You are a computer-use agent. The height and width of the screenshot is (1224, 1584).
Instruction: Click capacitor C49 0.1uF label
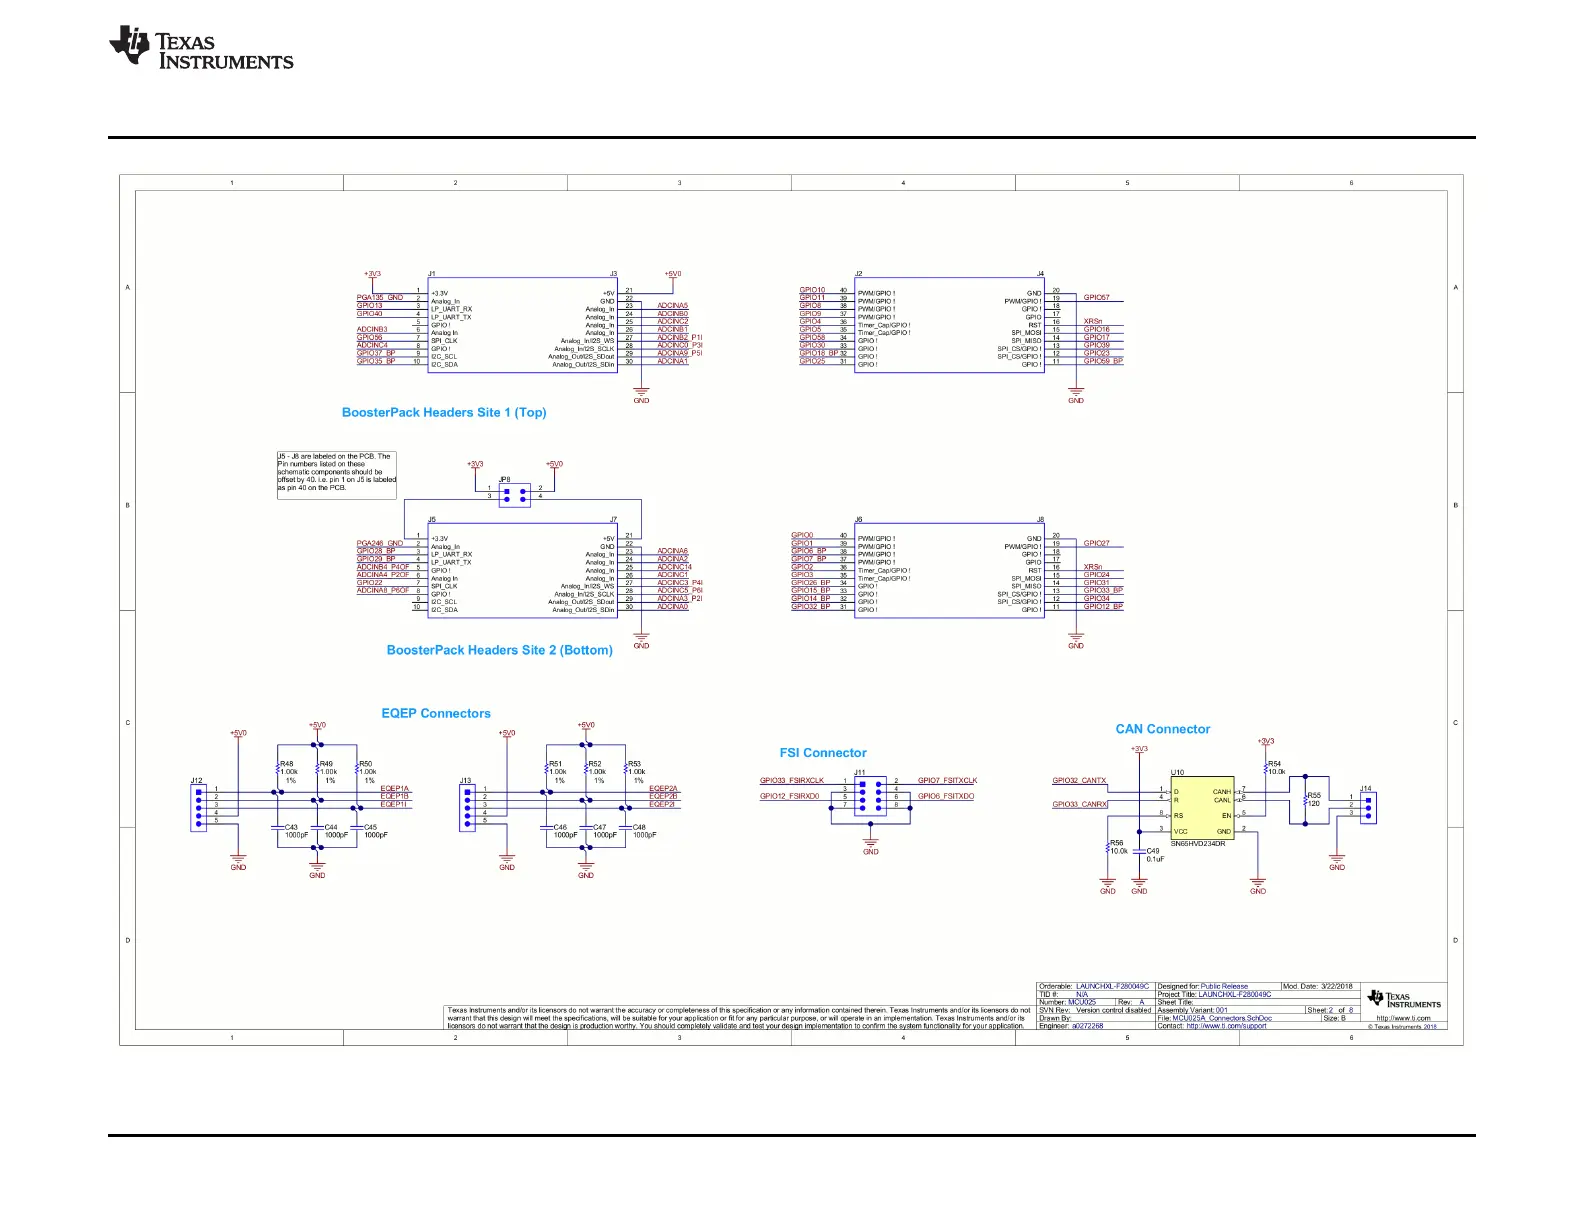1155,855
